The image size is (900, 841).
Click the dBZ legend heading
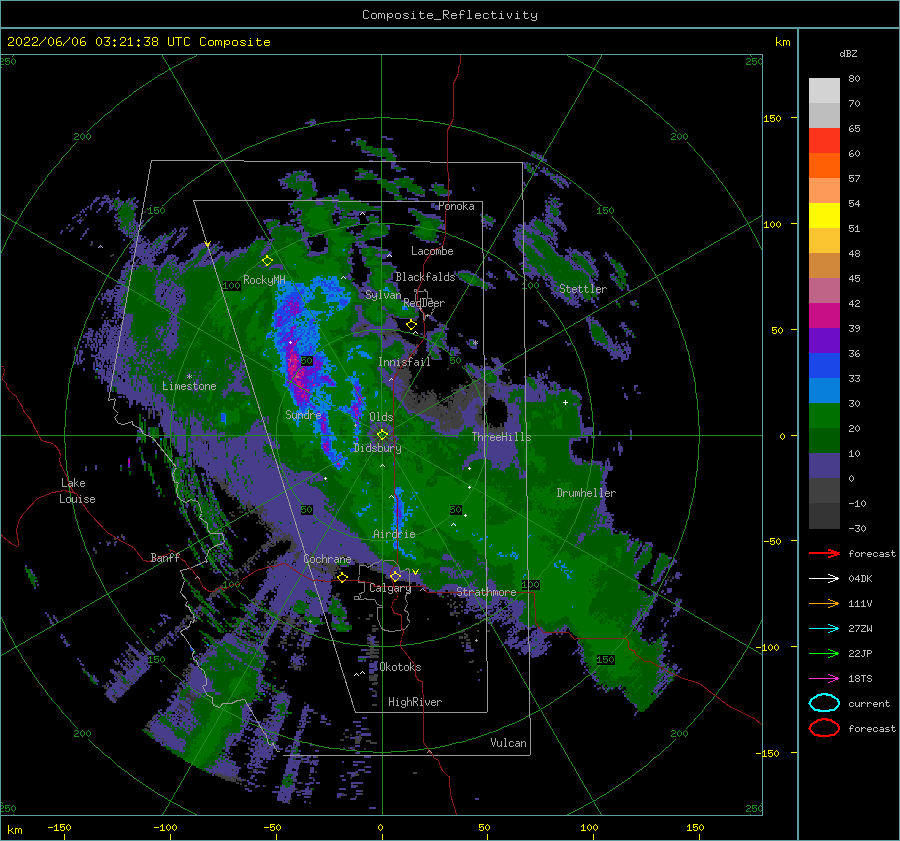[848, 53]
